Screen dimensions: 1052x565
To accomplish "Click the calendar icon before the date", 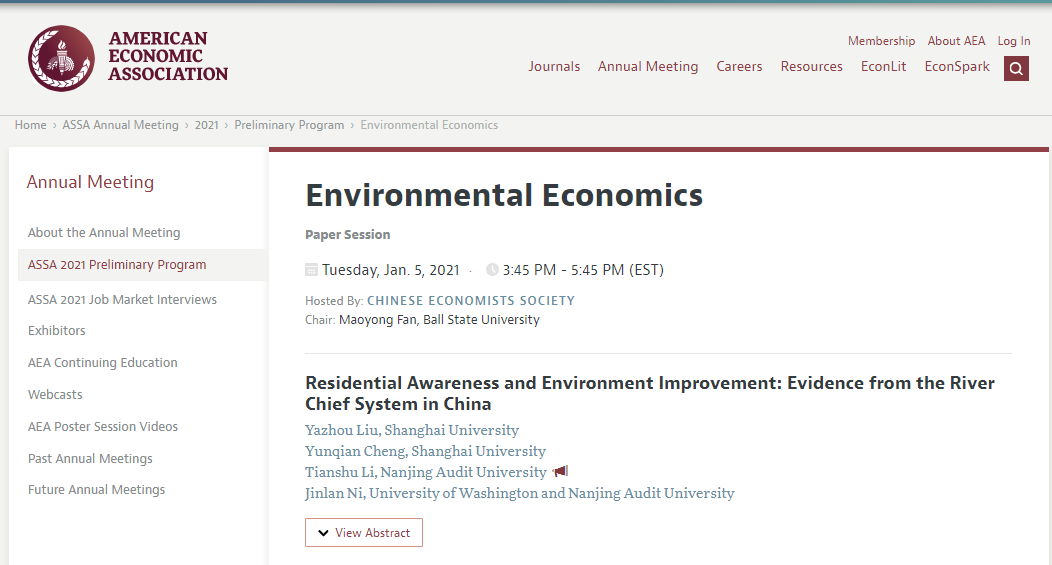I will [311, 270].
